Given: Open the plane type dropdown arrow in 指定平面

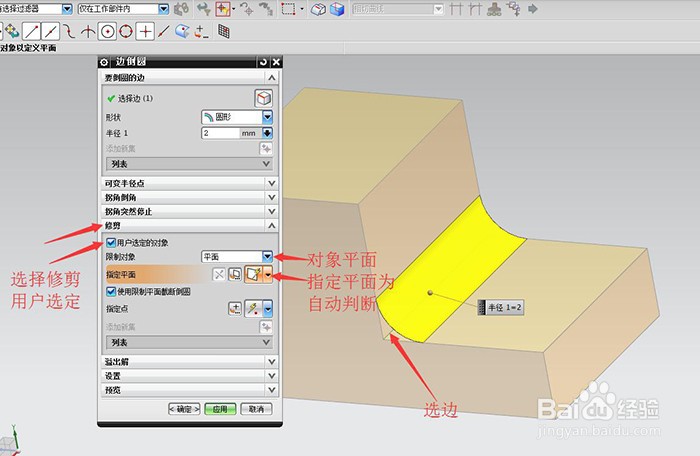Looking at the screenshot, I should point(267,274).
